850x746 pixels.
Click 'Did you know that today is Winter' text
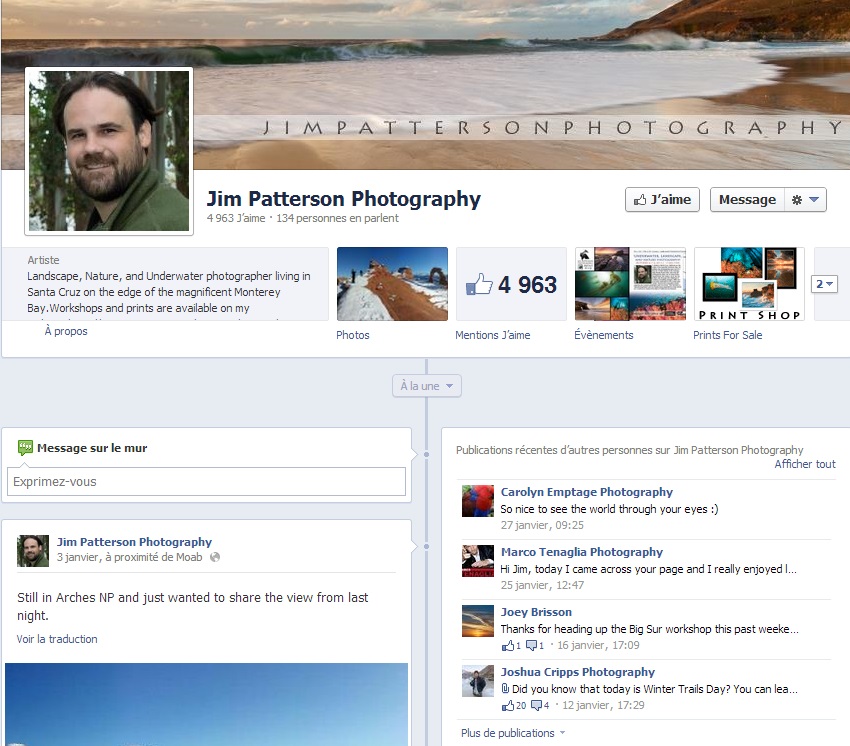coord(655,689)
